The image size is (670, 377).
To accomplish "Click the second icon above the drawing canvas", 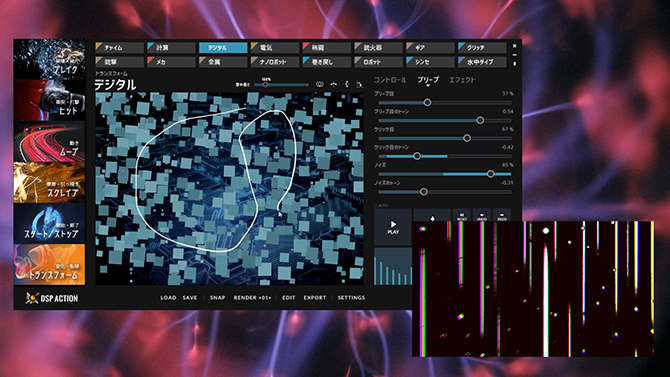I will click(333, 84).
